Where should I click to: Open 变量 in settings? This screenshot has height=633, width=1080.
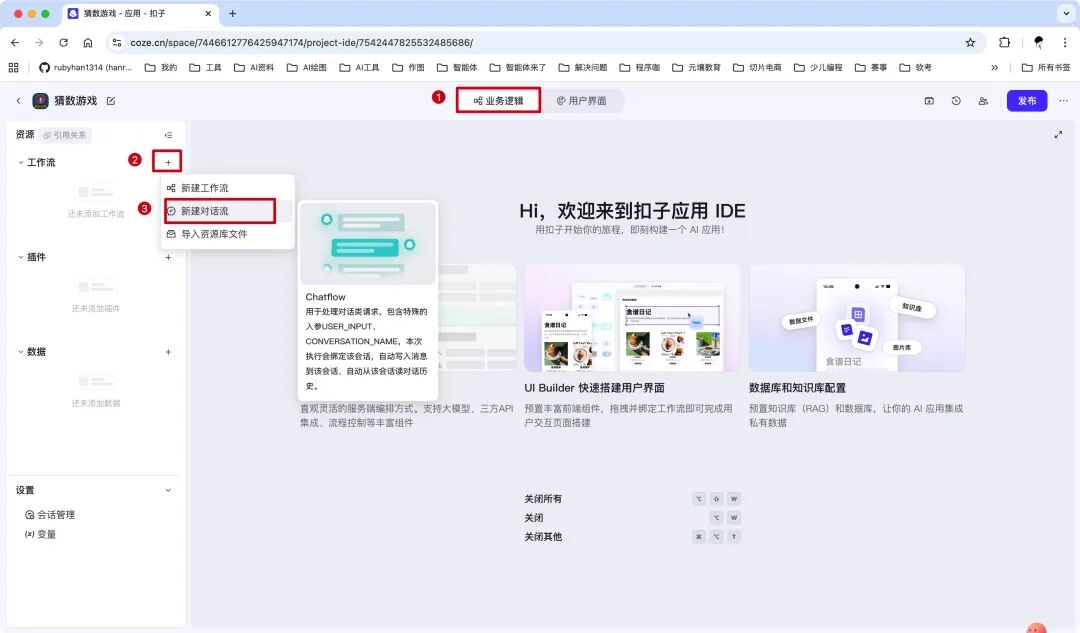click(41, 534)
